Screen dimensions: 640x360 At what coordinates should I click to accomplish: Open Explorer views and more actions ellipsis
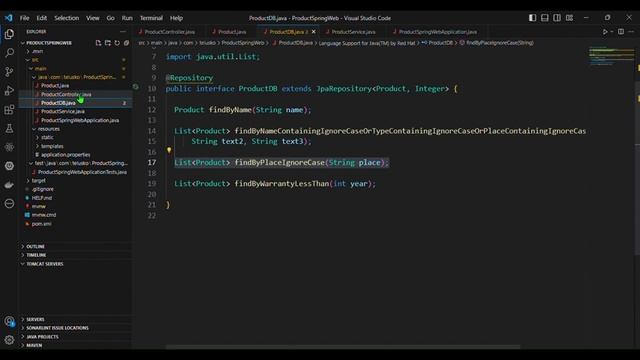[x=123, y=31]
